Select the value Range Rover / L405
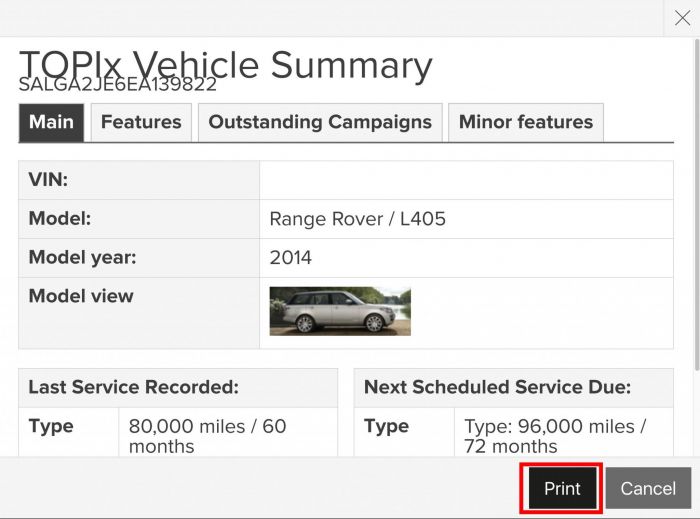The width and height of the screenshot is (700, 519). (x=358, y=219)
